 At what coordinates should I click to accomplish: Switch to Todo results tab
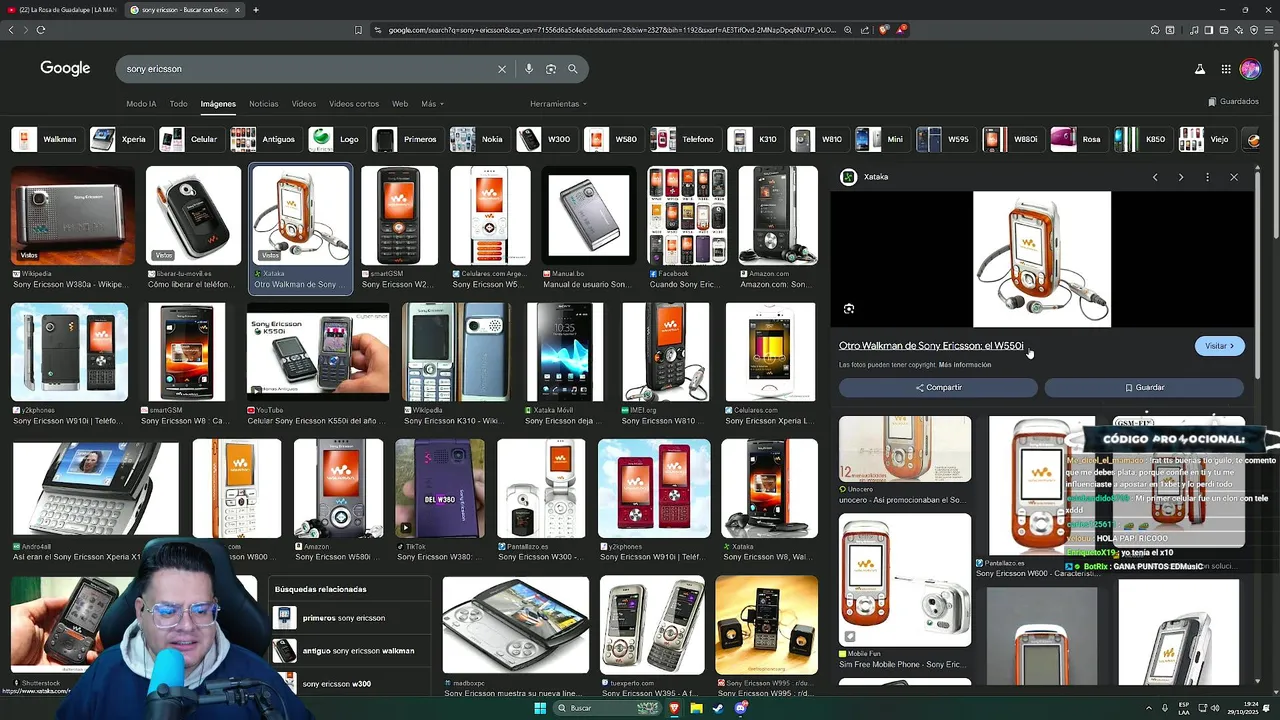pyautogui.click(x=178, y=104)
